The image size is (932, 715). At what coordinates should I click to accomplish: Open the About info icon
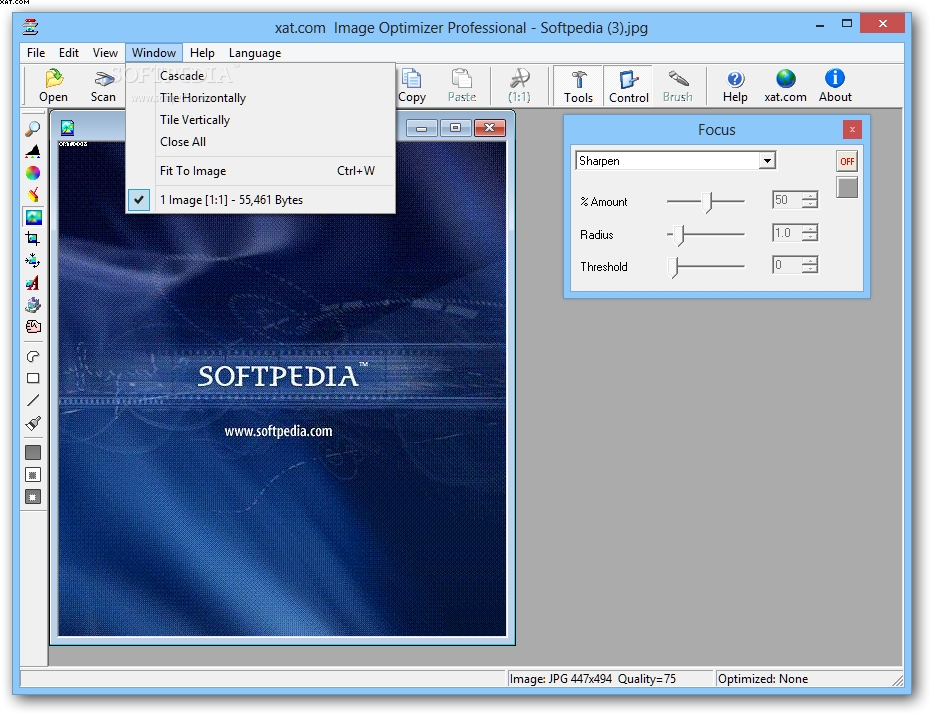click(835, 86)
